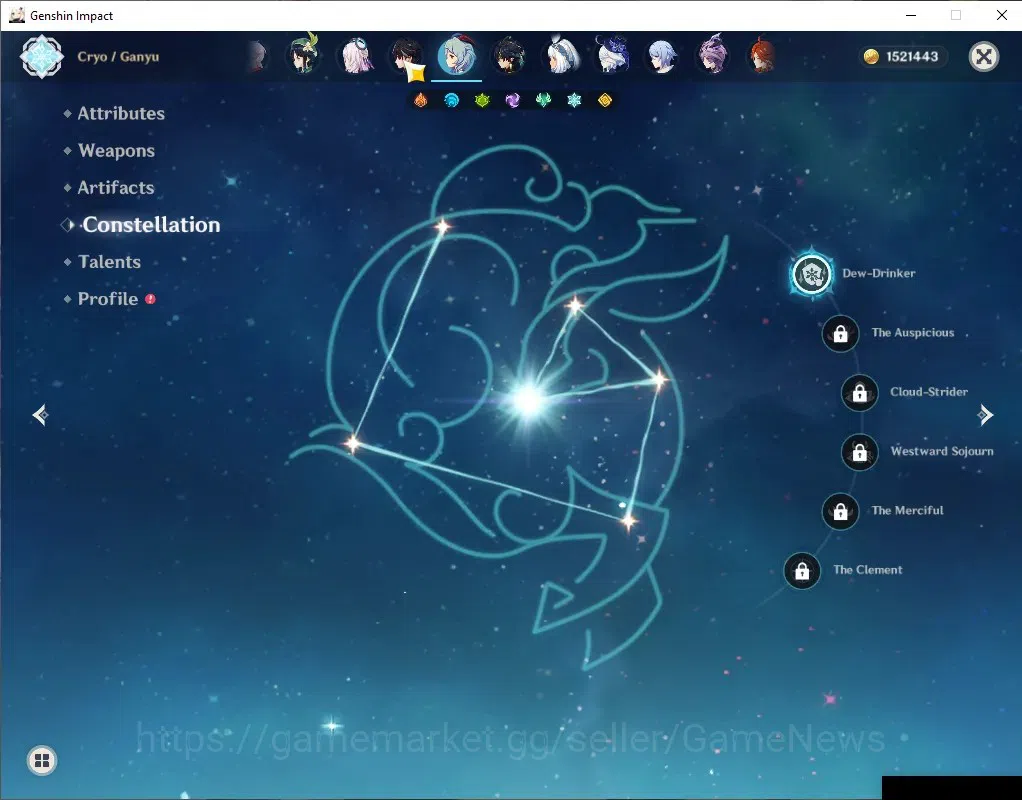Filter characters by Cryo element
The image size is (1022, 800).
574,100
